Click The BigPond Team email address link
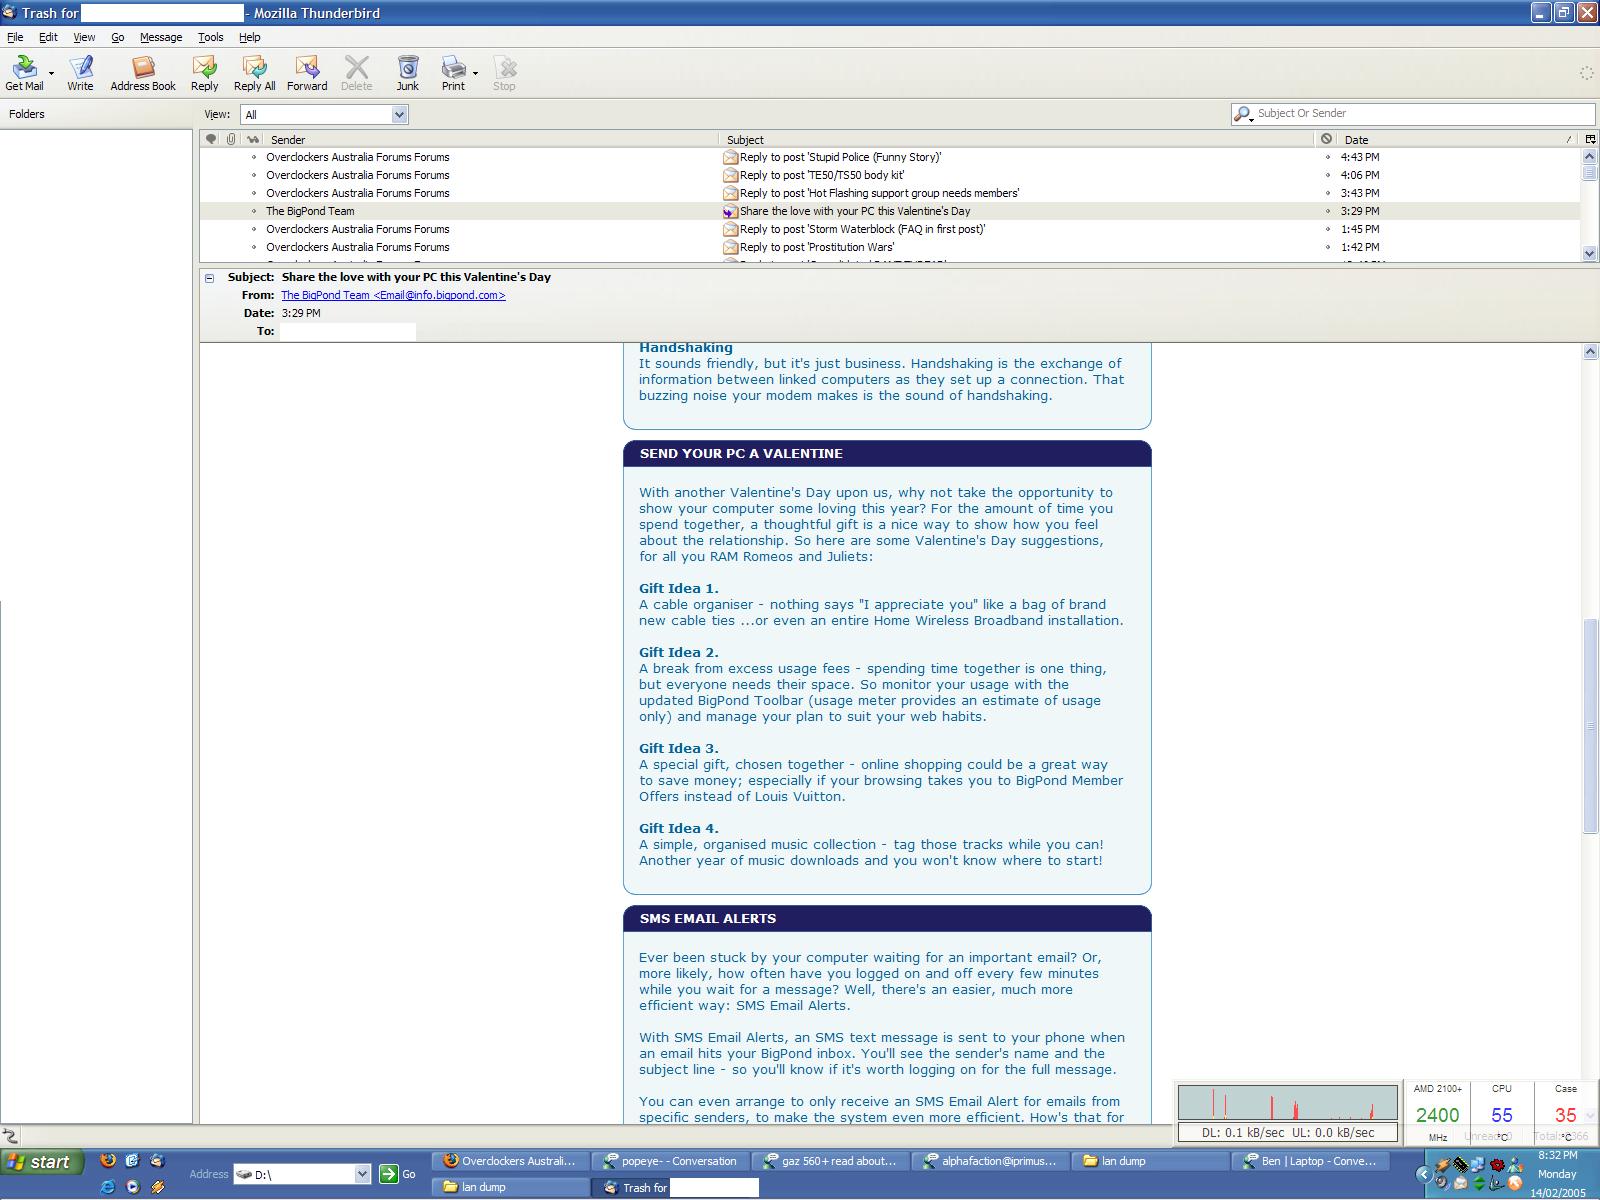This screenshot has height=1200, width=1600. point(393,295)
